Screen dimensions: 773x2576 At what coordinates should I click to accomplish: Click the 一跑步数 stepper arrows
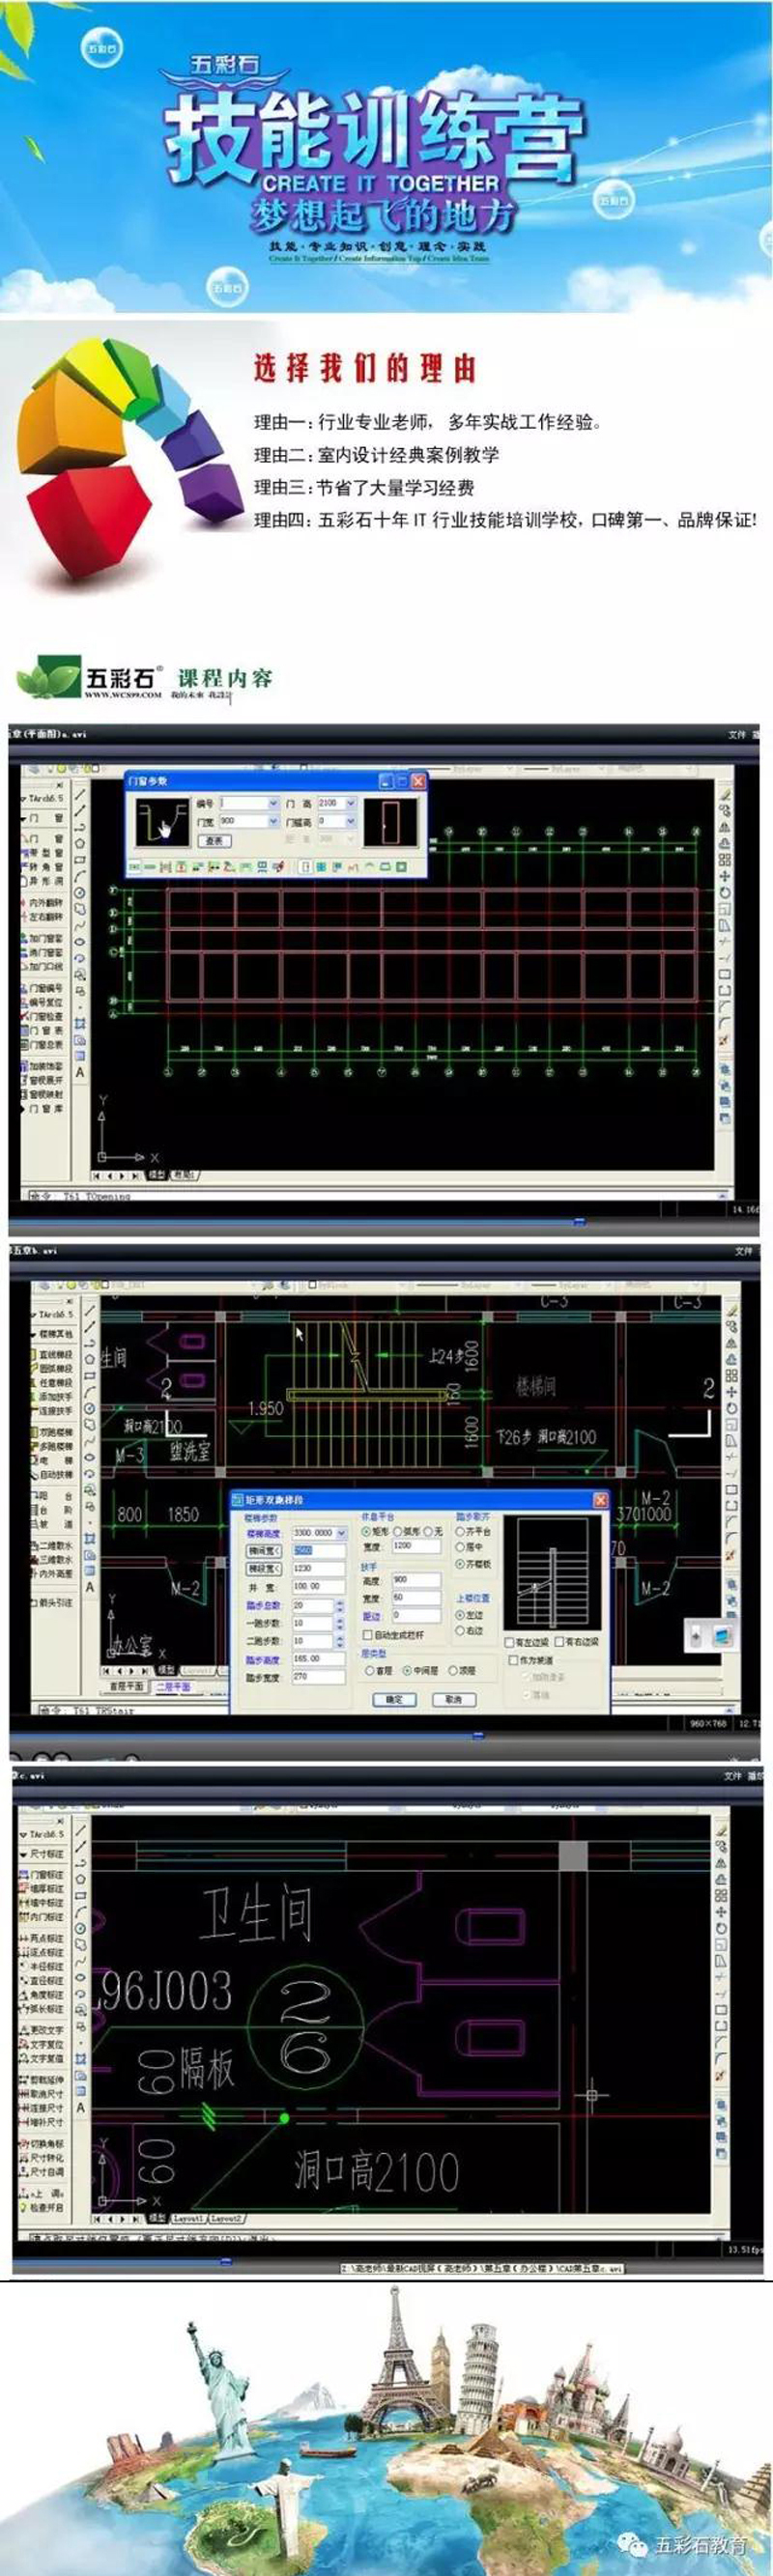339,1623
